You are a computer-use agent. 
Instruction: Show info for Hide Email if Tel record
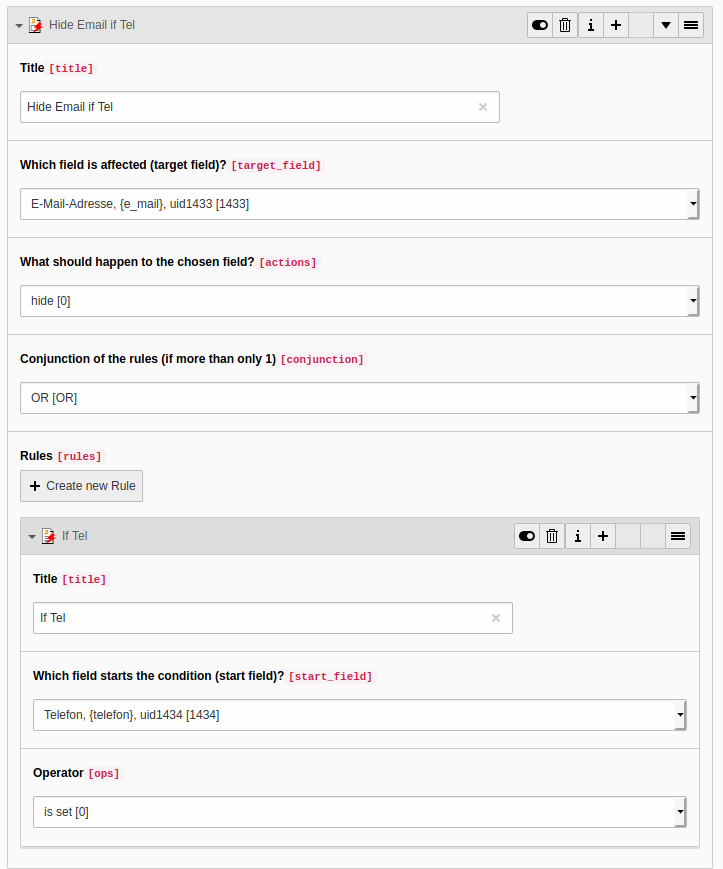(x=591, y=25)
